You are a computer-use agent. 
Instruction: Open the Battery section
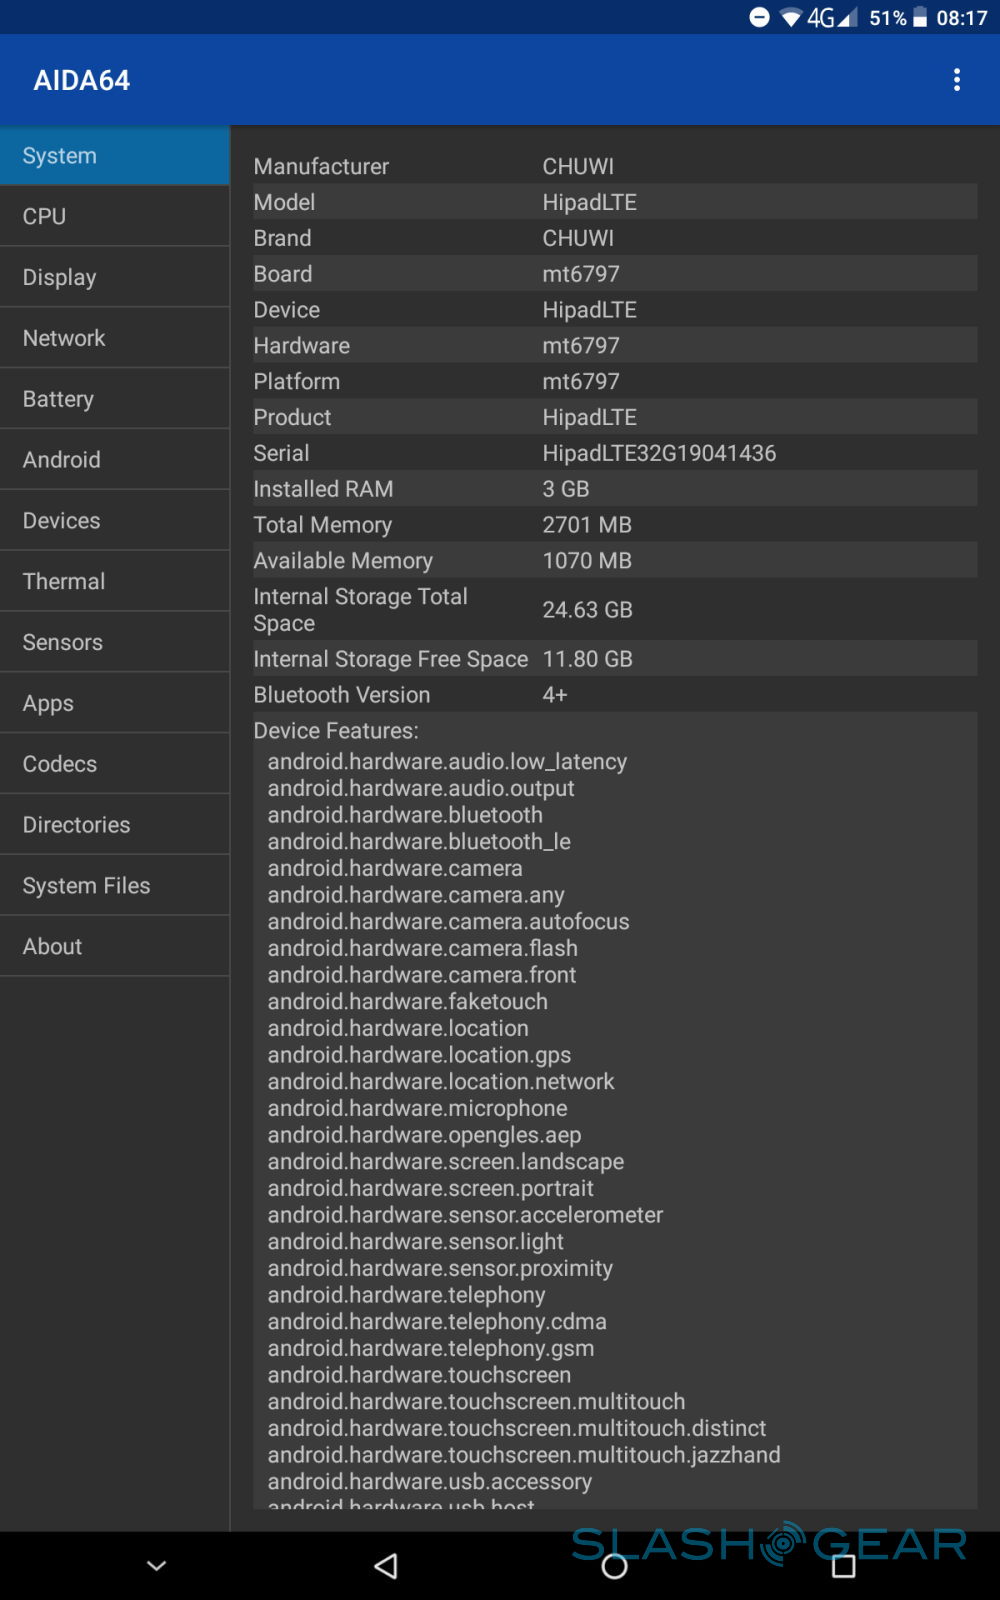pyautogui.click(x=115, y=399)
